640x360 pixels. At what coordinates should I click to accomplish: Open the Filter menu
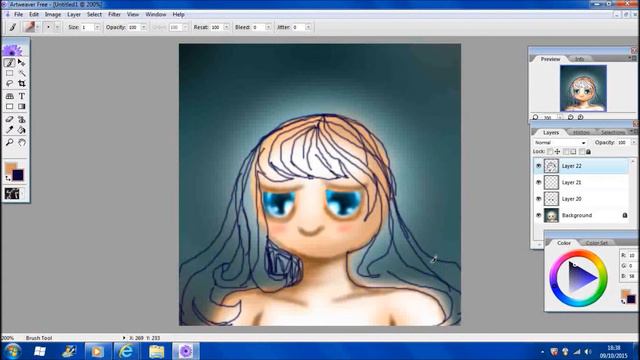pyautogui.click(x=114, y=14)
